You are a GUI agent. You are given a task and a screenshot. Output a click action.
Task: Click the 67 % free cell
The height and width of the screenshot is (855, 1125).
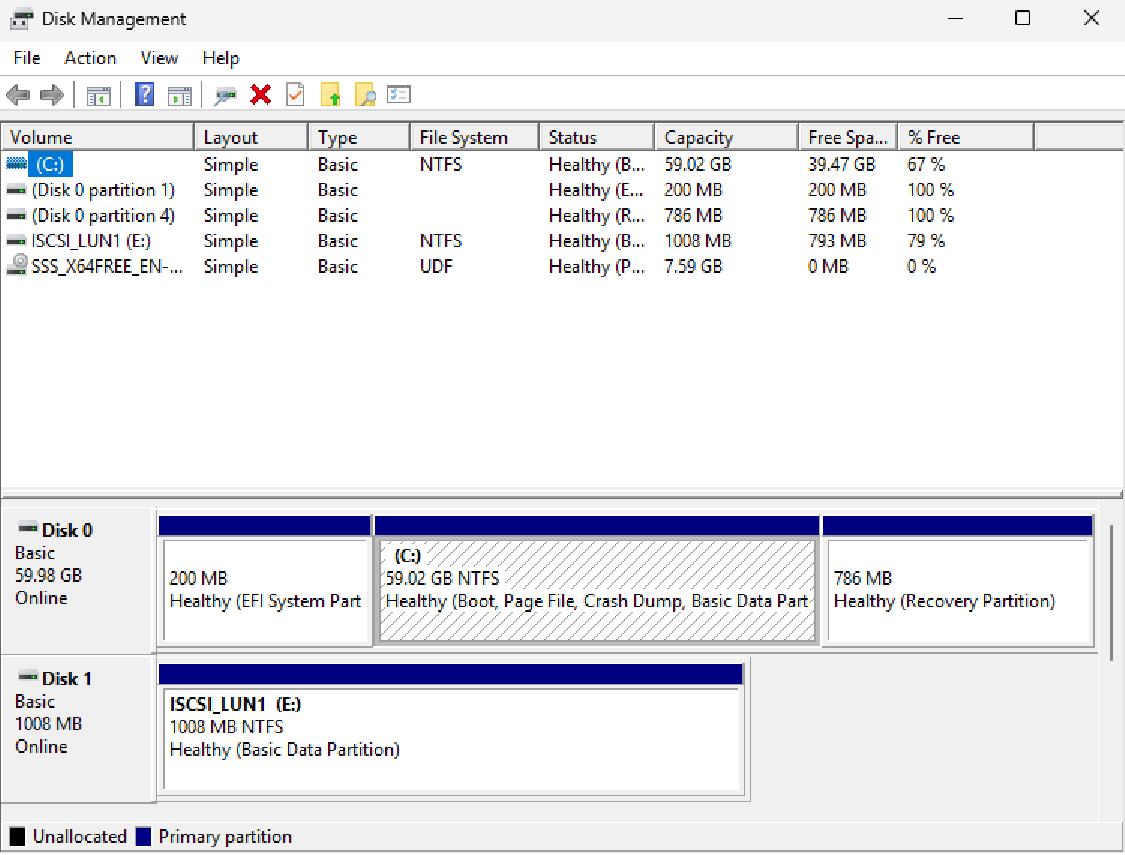point(926,164)
